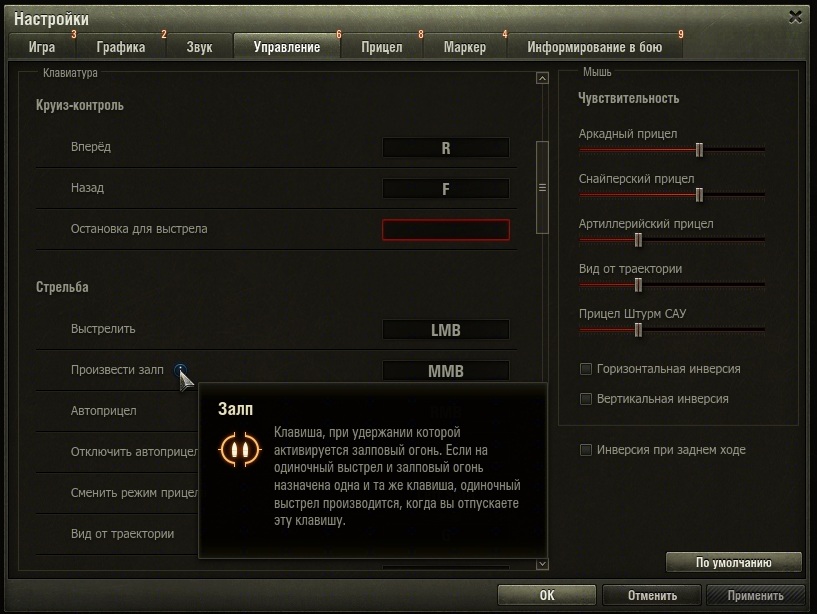Click the Вид от траектории keyboard row label
The image size is (817, 614).
coord(122,534)
